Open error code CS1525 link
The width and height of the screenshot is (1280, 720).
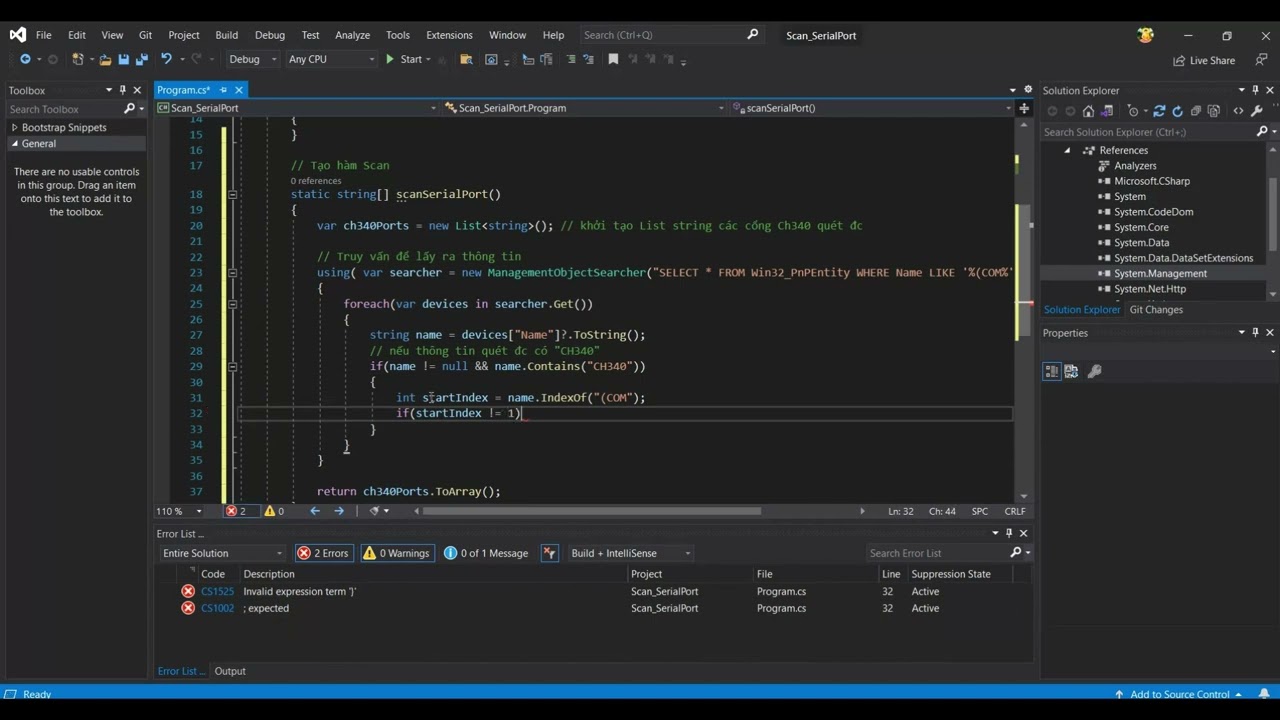click(217, 592)
